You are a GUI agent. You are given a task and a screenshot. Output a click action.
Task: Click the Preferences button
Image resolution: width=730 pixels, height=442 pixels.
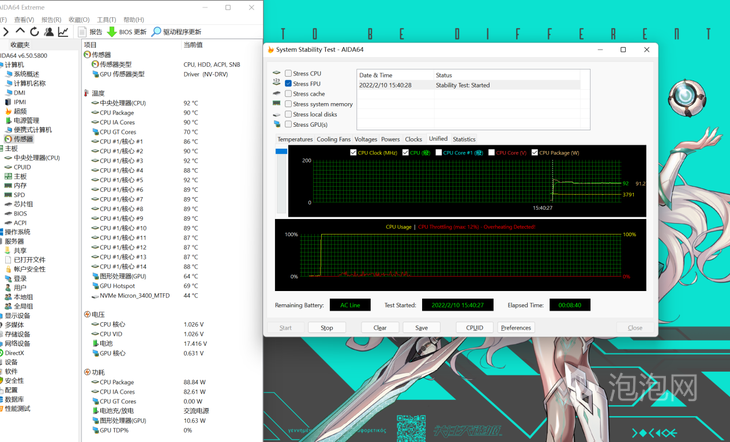(516, 327)
